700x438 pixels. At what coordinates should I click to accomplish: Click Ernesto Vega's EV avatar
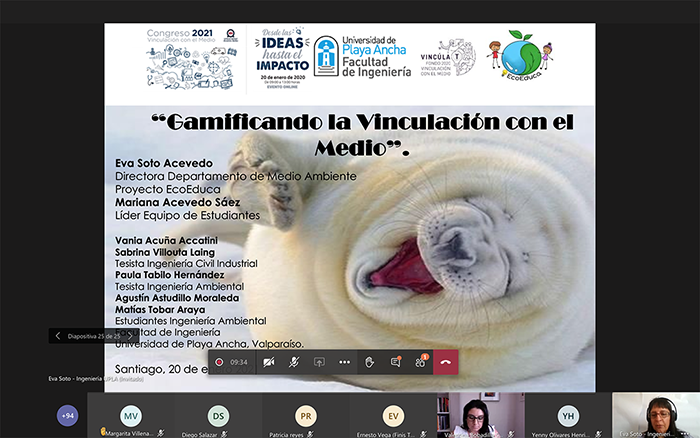[393, 415]
